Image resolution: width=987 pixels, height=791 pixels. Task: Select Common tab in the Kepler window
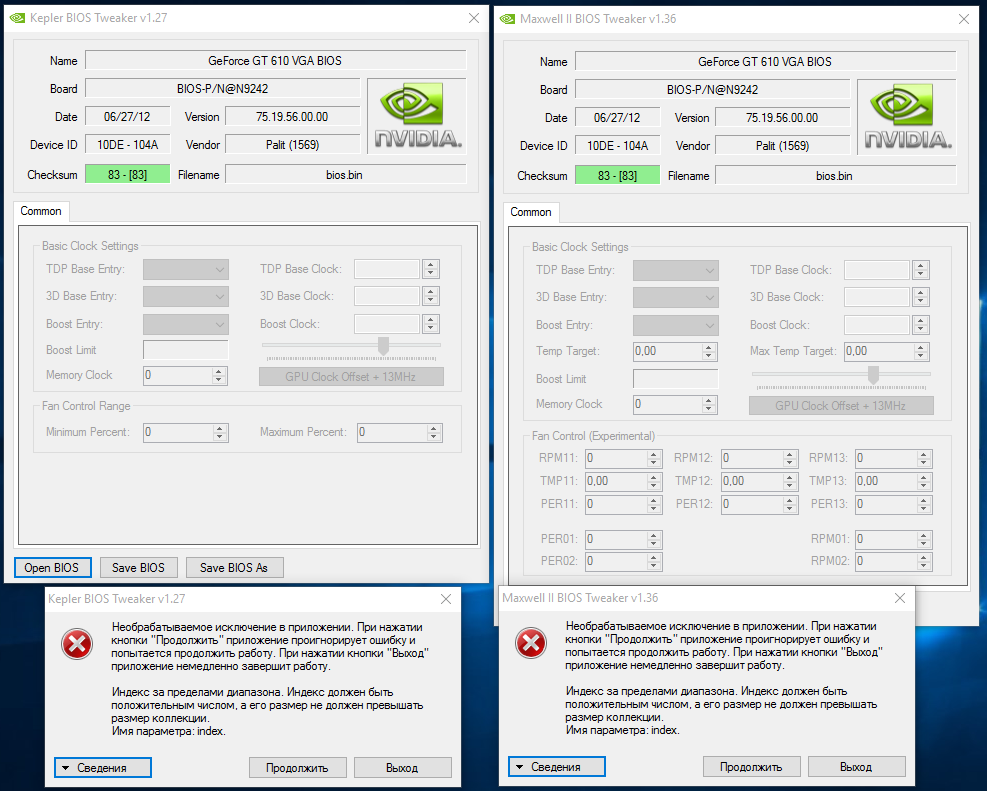pyautogui.click(x=41, y=211)
